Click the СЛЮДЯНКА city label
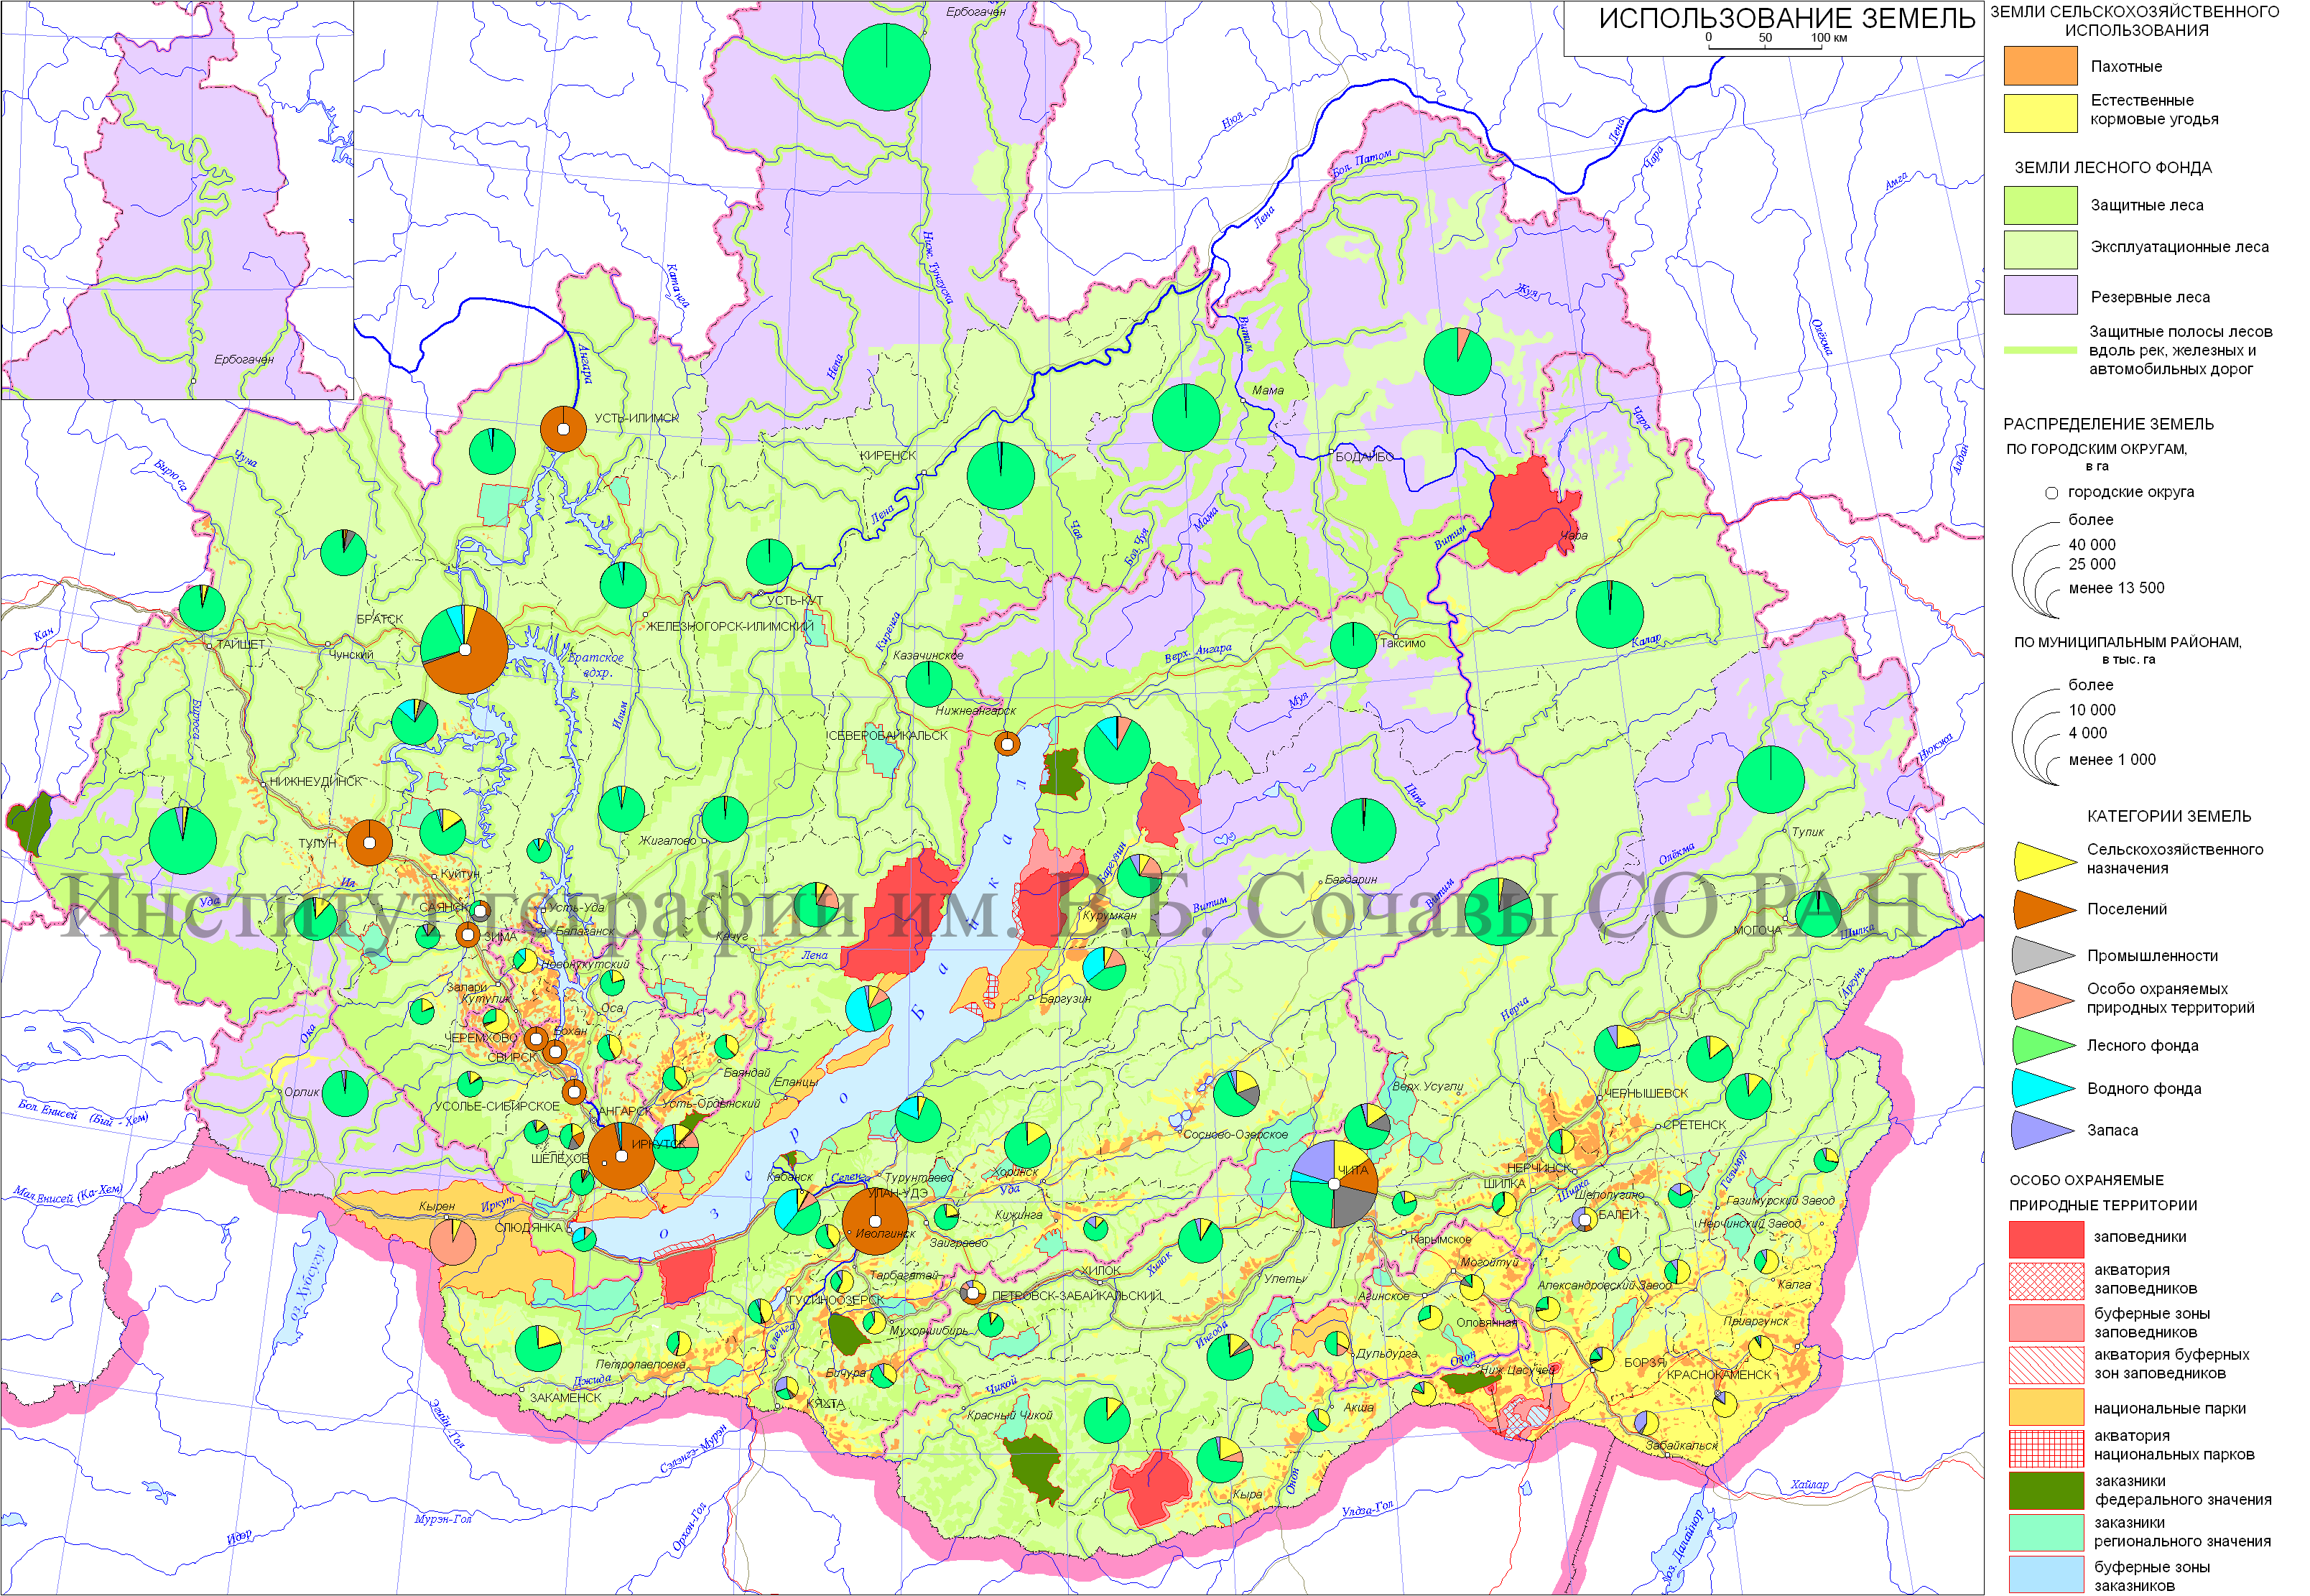Viewport: 2310px width, 1596px height. click(x=529, y=1227)
